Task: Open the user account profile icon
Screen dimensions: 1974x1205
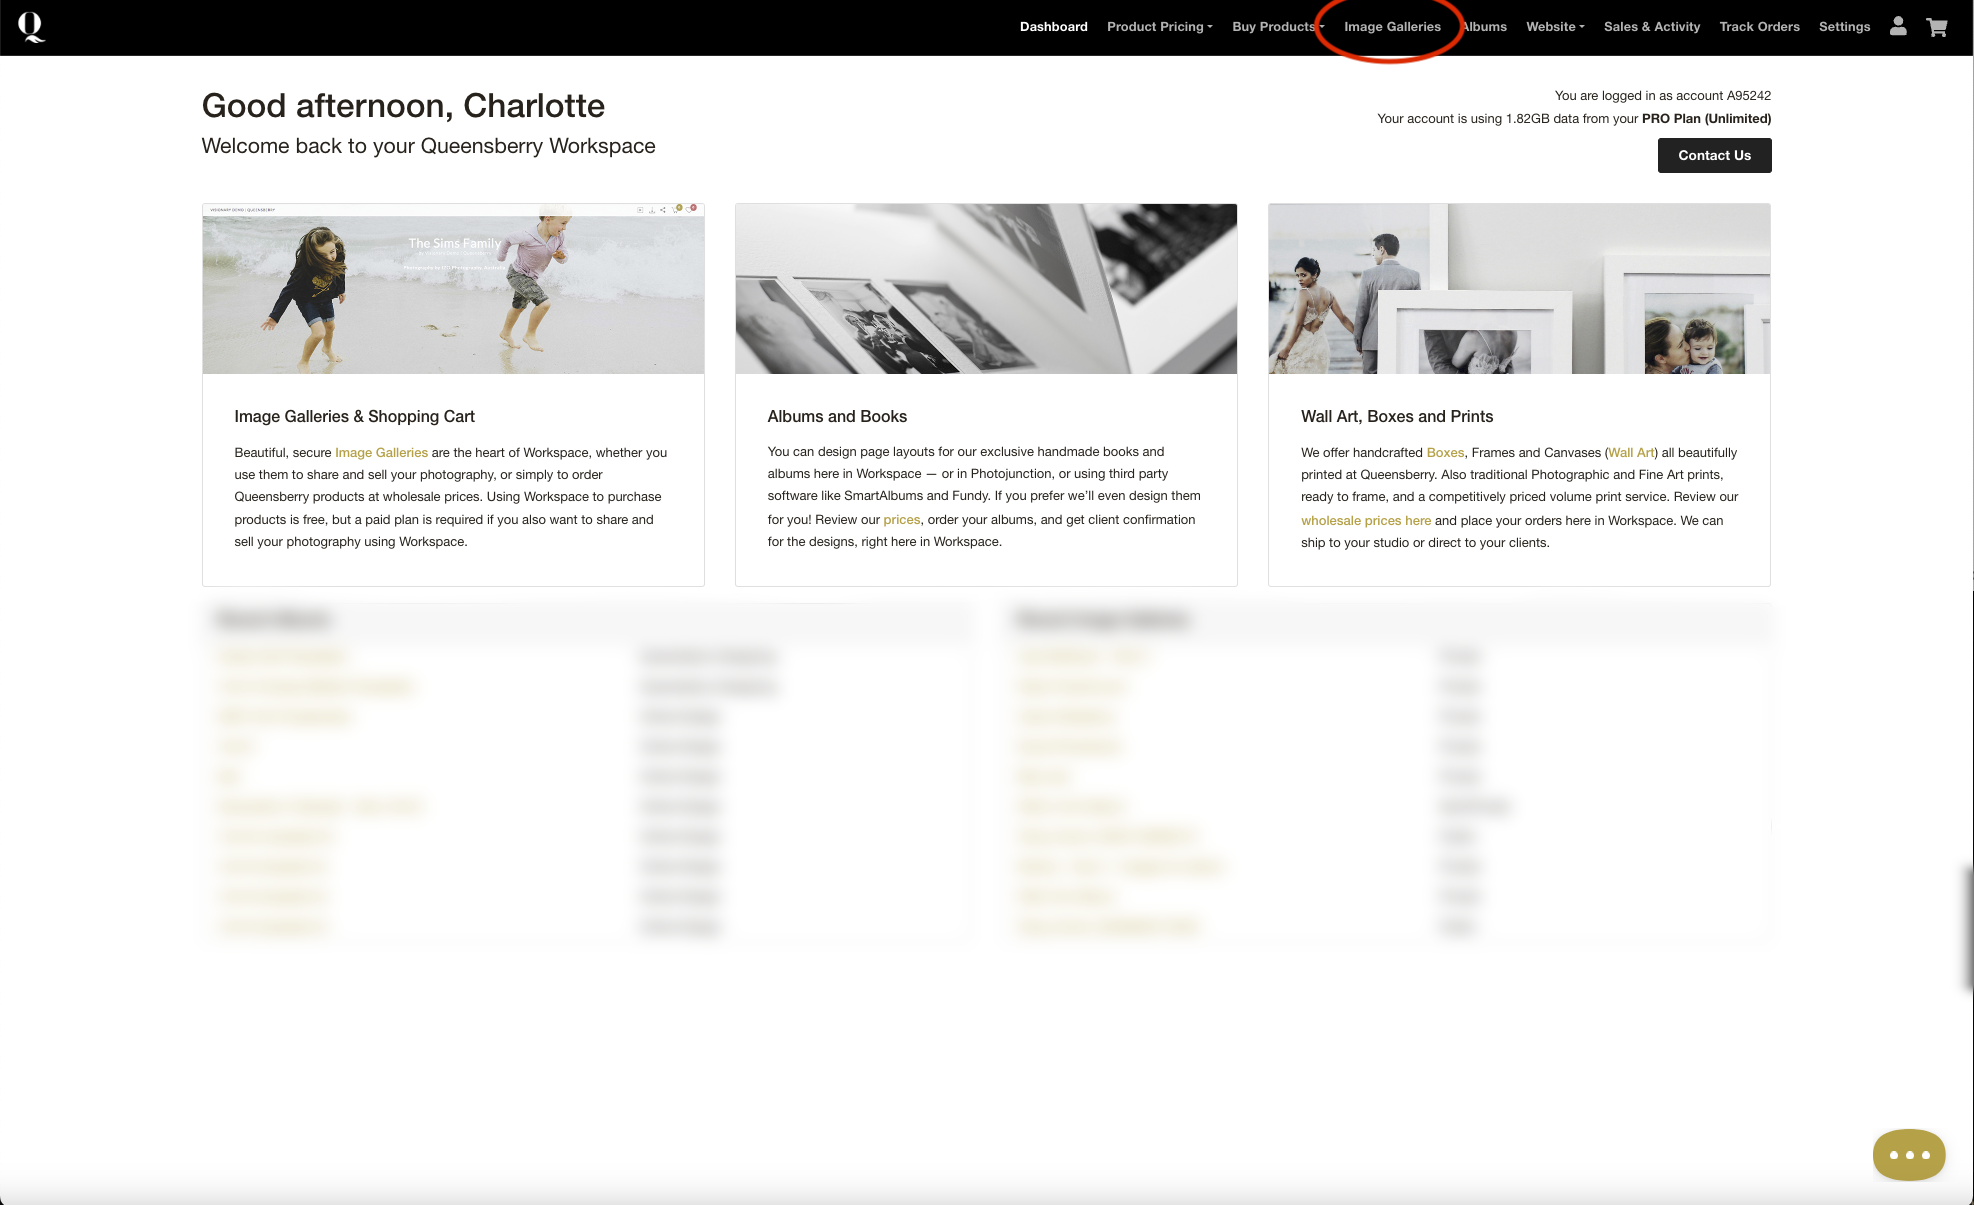Action: click(1897, 27)
